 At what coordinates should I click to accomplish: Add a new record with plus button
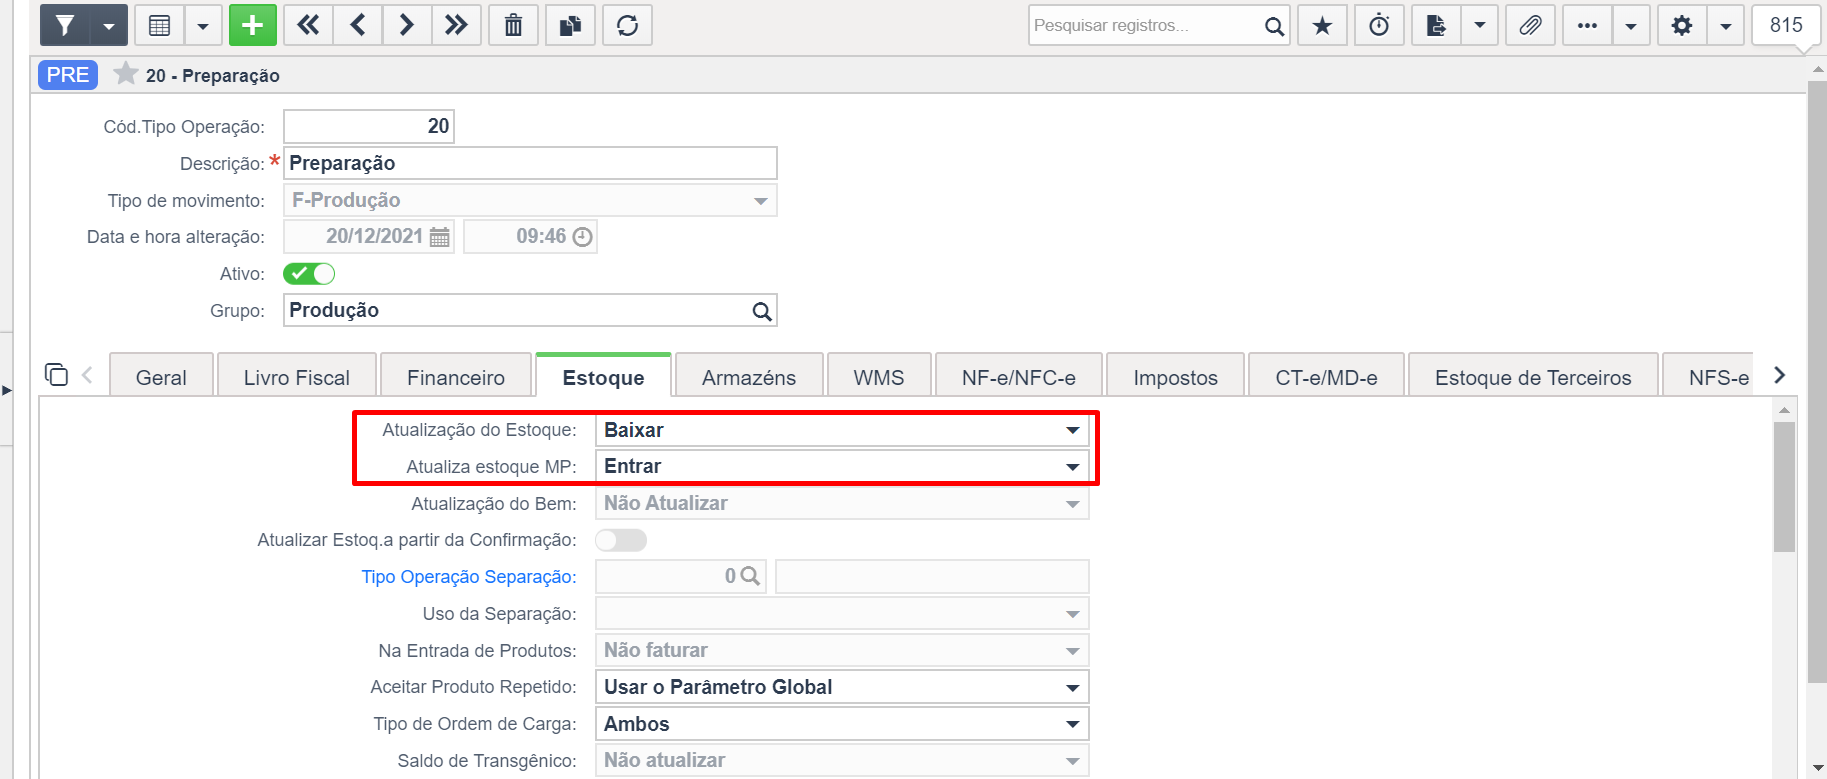pos(253,25)
